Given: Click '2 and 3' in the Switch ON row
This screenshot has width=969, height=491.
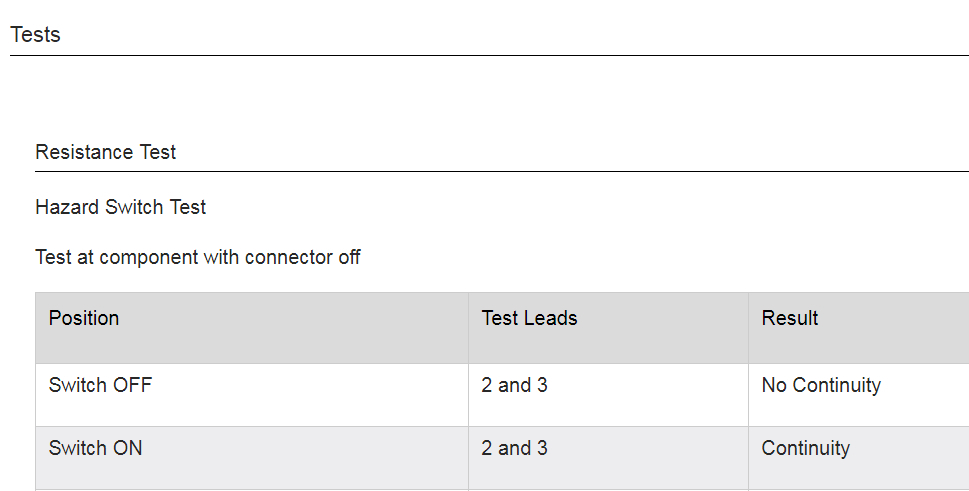Looking at the screenshot, I should click(514, 449).
